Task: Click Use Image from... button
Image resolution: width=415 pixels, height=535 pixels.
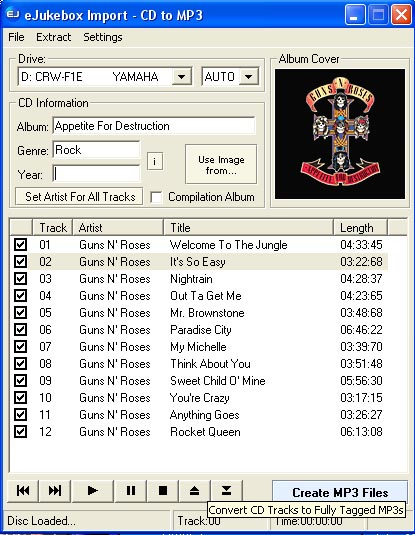Action: click(x=221, y=164)
